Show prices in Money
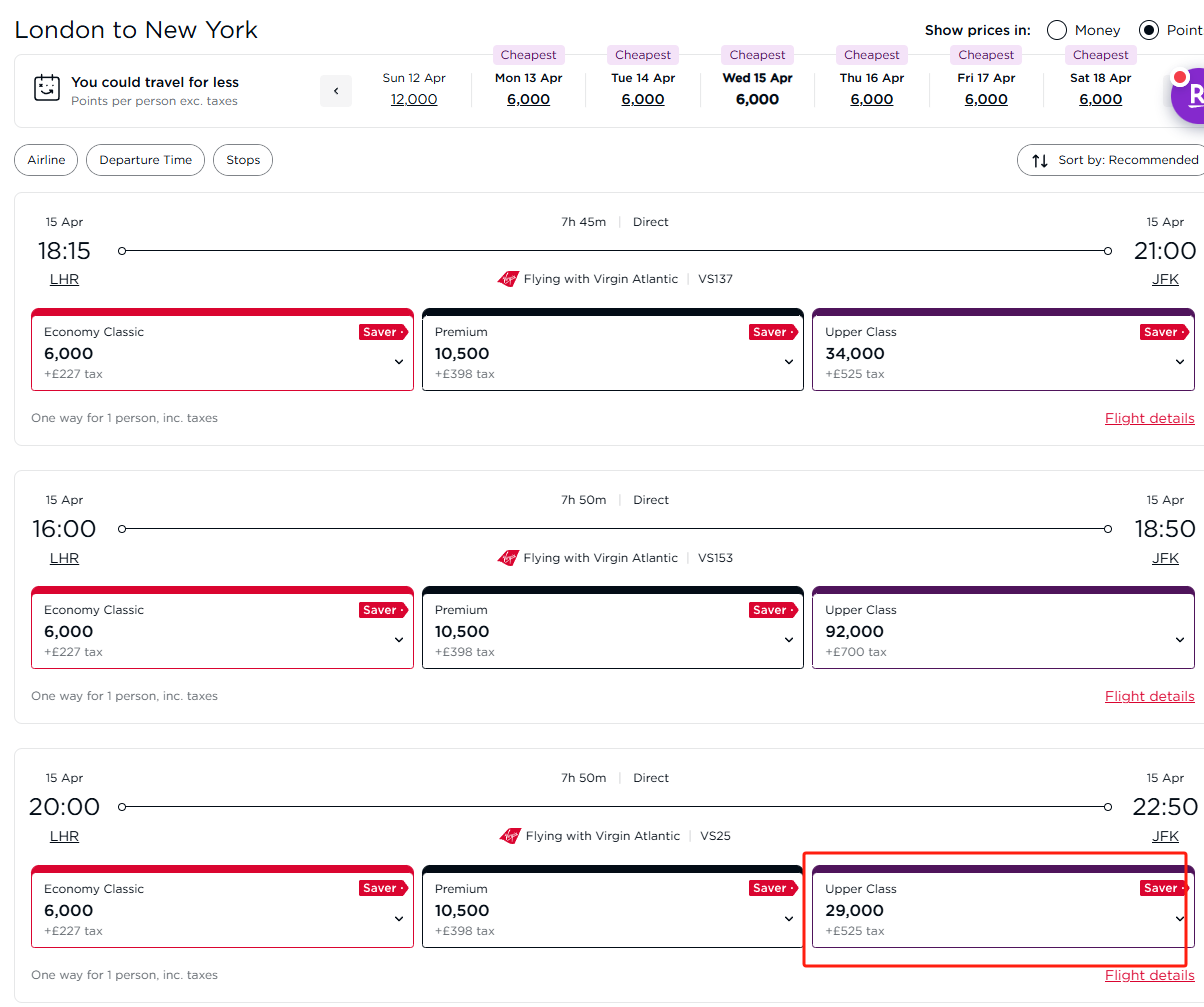This screenshot has width=1204, height=1007. coord(1057,30)
